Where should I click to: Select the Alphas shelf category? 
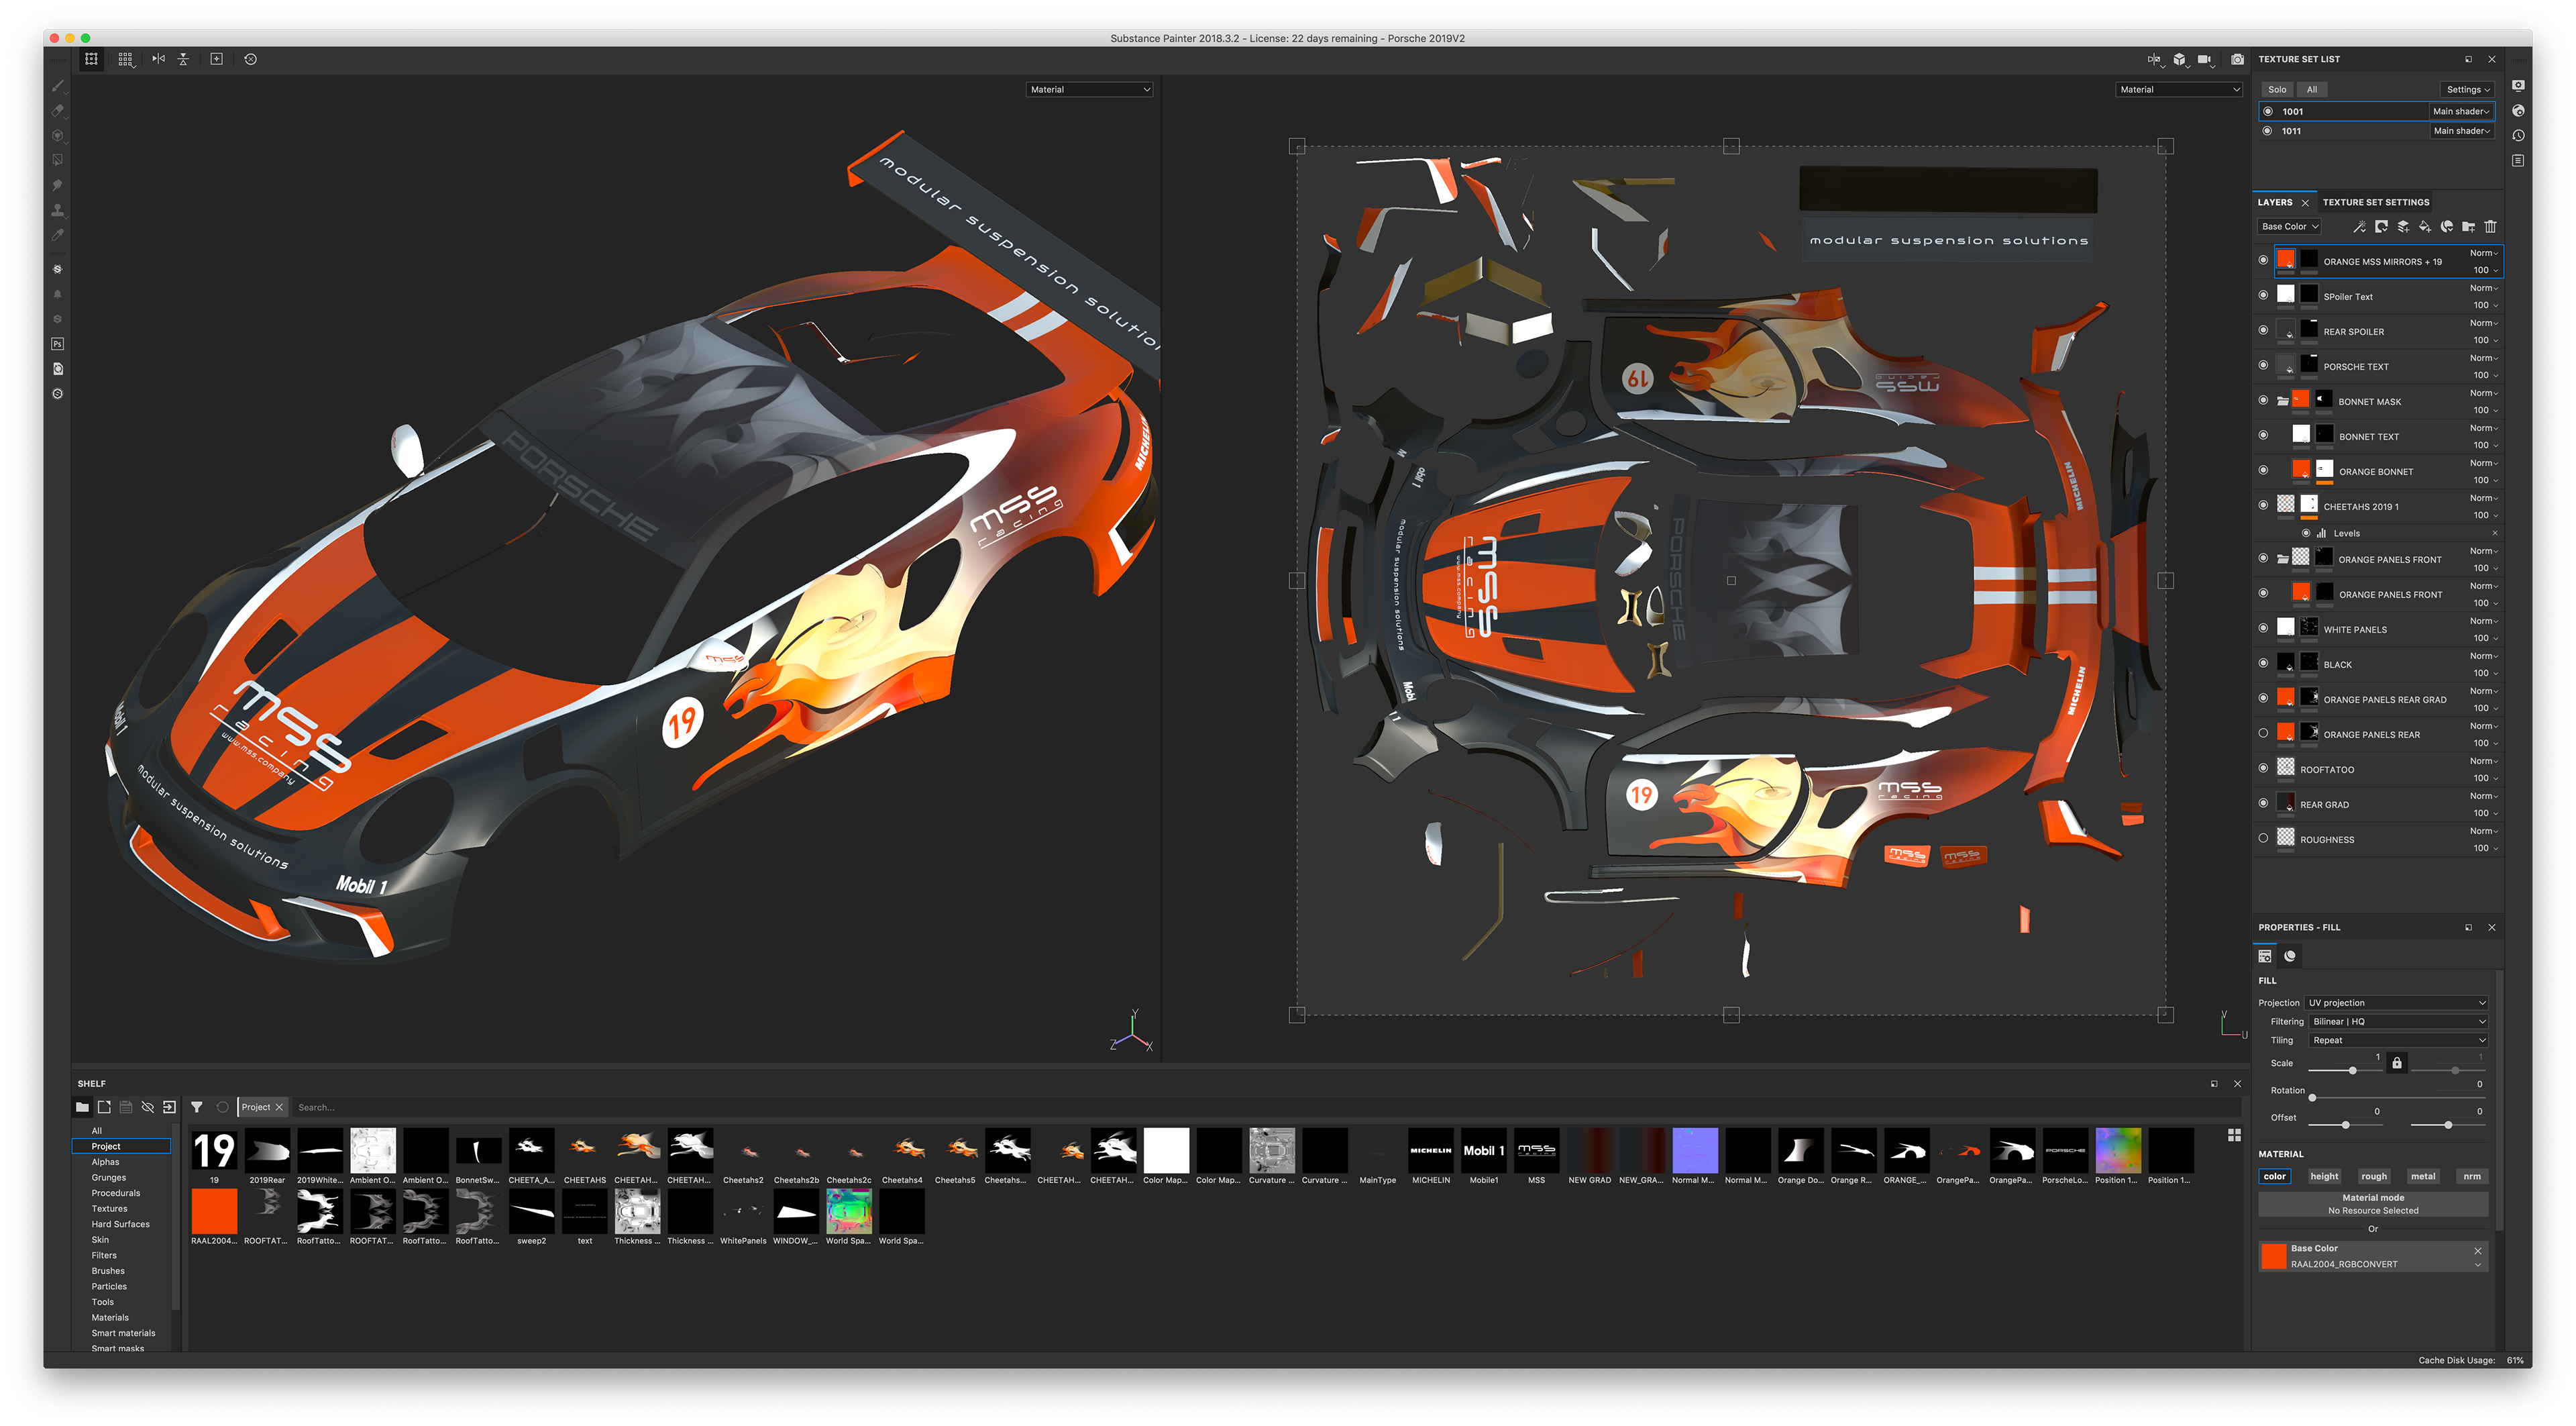(105, 1162)
